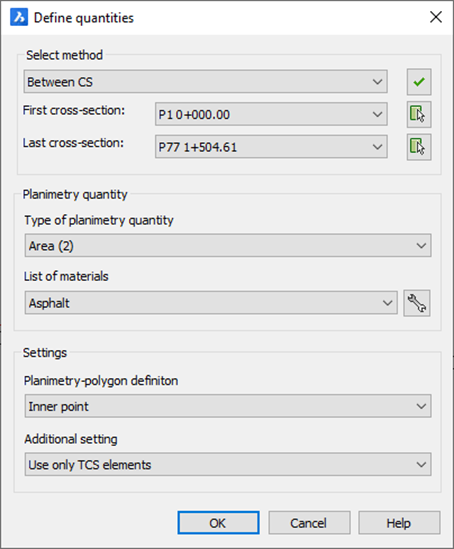
Task: Pick last cross-section from drawing icon
Action: (419, 147)
